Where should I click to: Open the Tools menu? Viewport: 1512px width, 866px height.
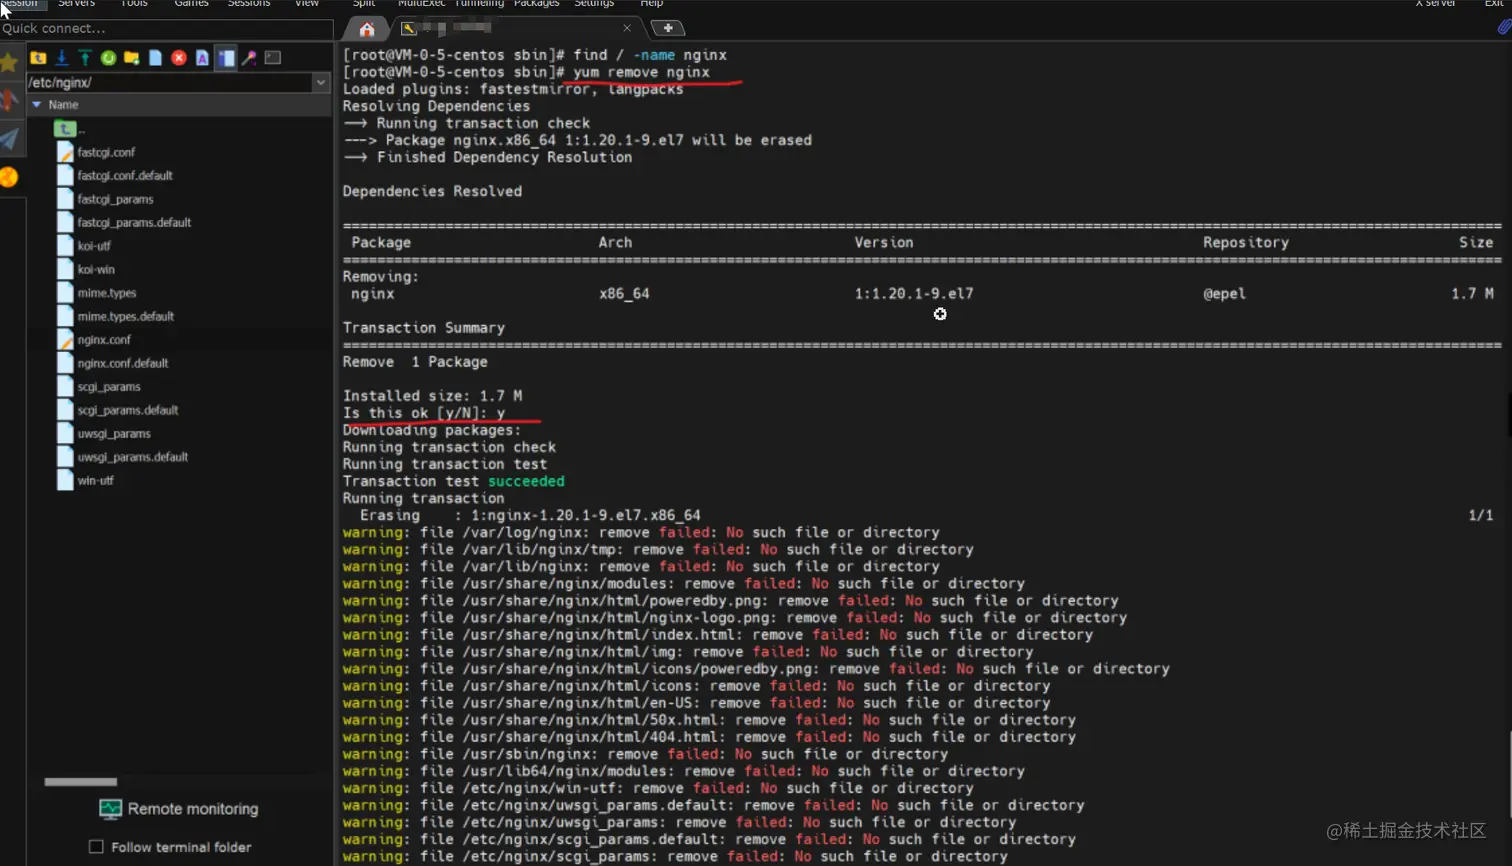[133, 4]
